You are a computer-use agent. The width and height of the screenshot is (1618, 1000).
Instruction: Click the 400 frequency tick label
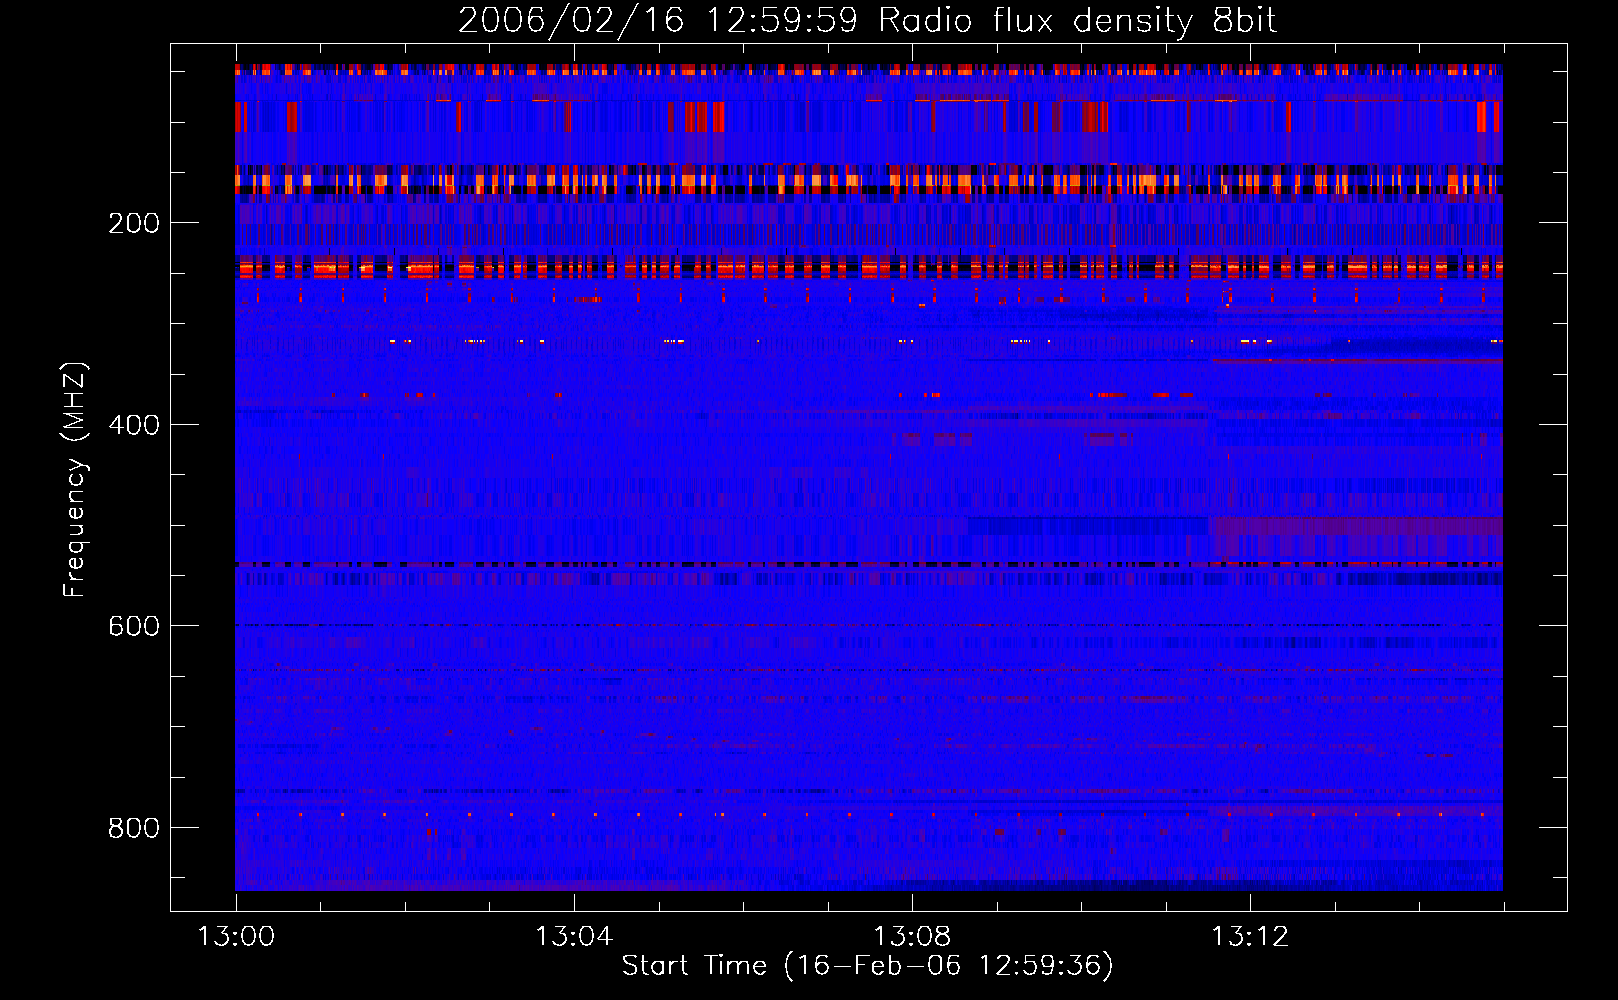pyautogui.click(x=134, y=425)
